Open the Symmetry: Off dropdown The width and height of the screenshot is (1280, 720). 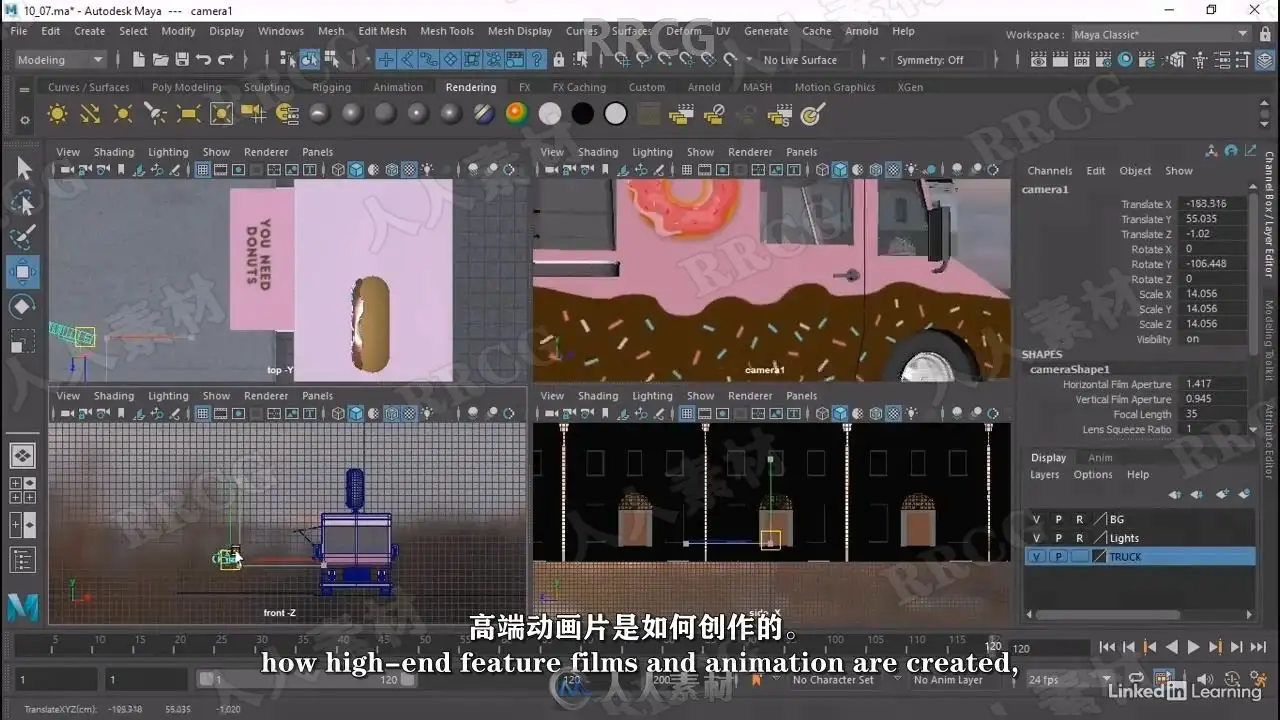937,60
